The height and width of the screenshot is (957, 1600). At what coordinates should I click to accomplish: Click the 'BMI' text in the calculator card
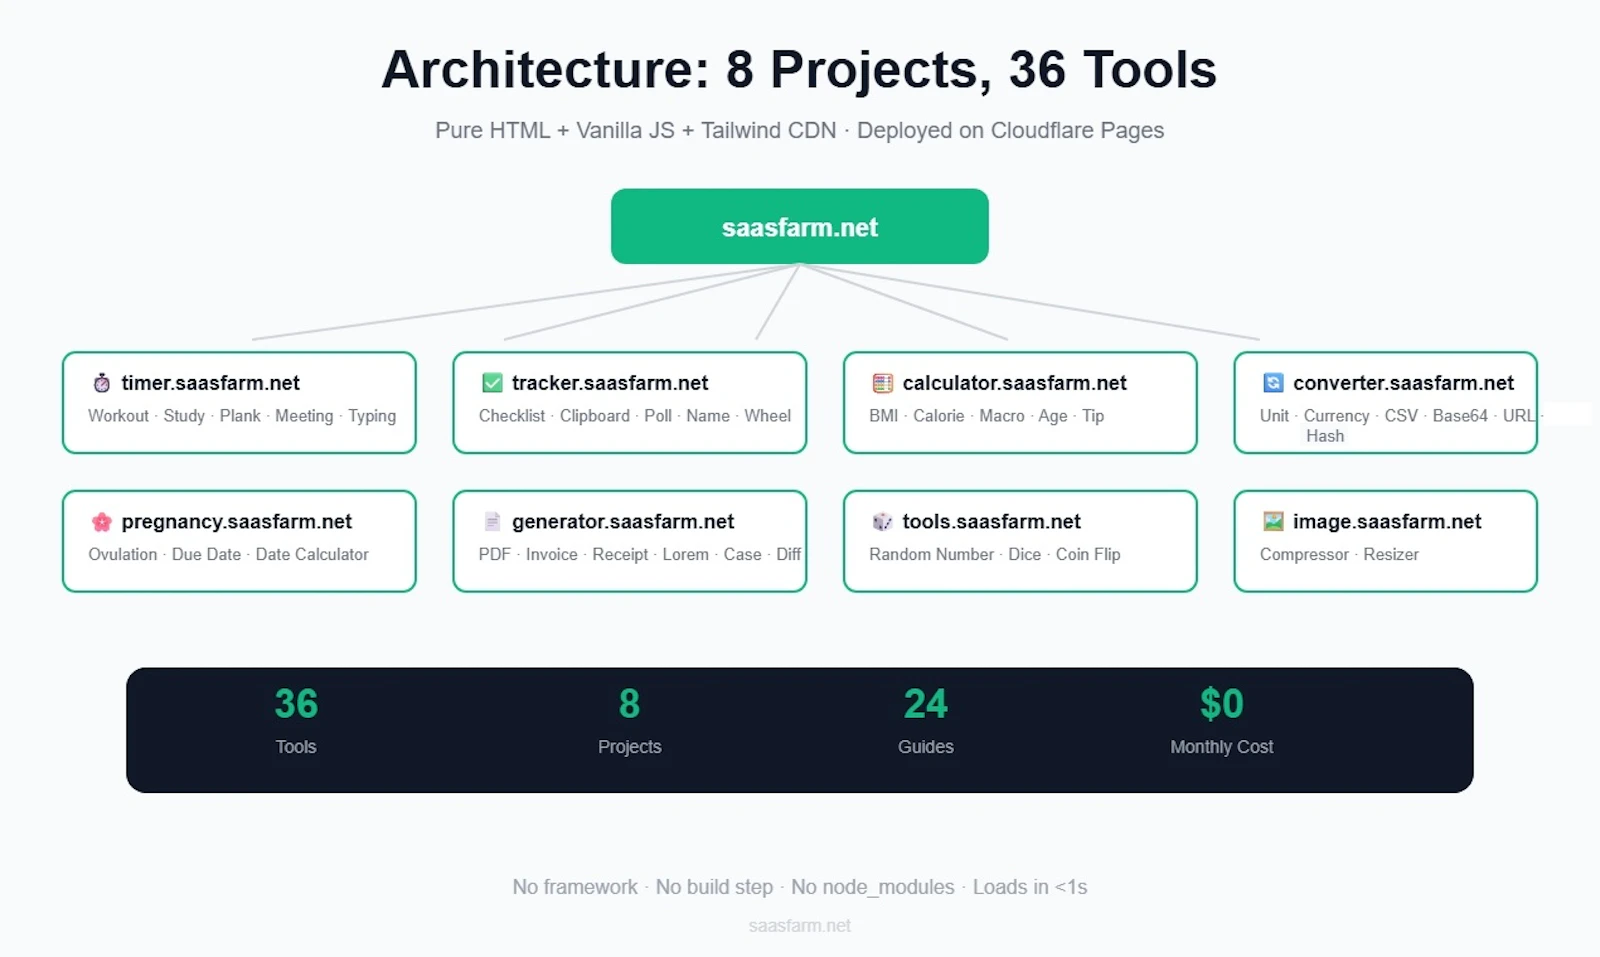pyautogui.click(x=884, y=416)
